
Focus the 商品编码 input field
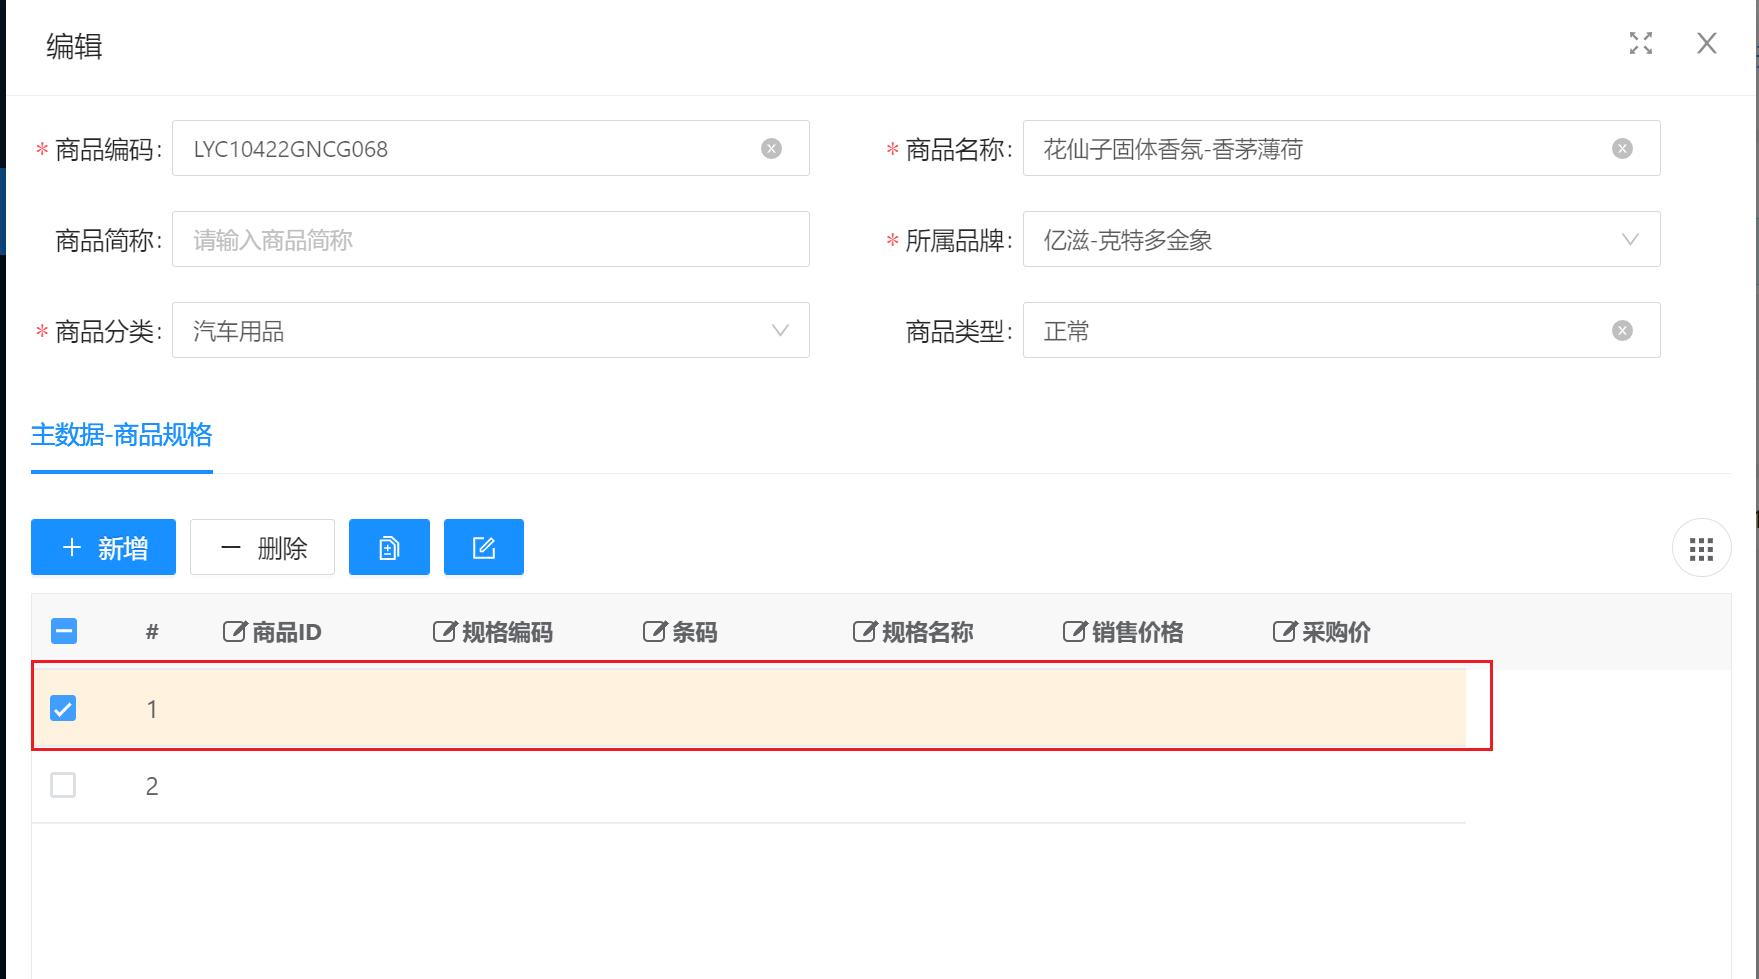click(x=490, y=148)
